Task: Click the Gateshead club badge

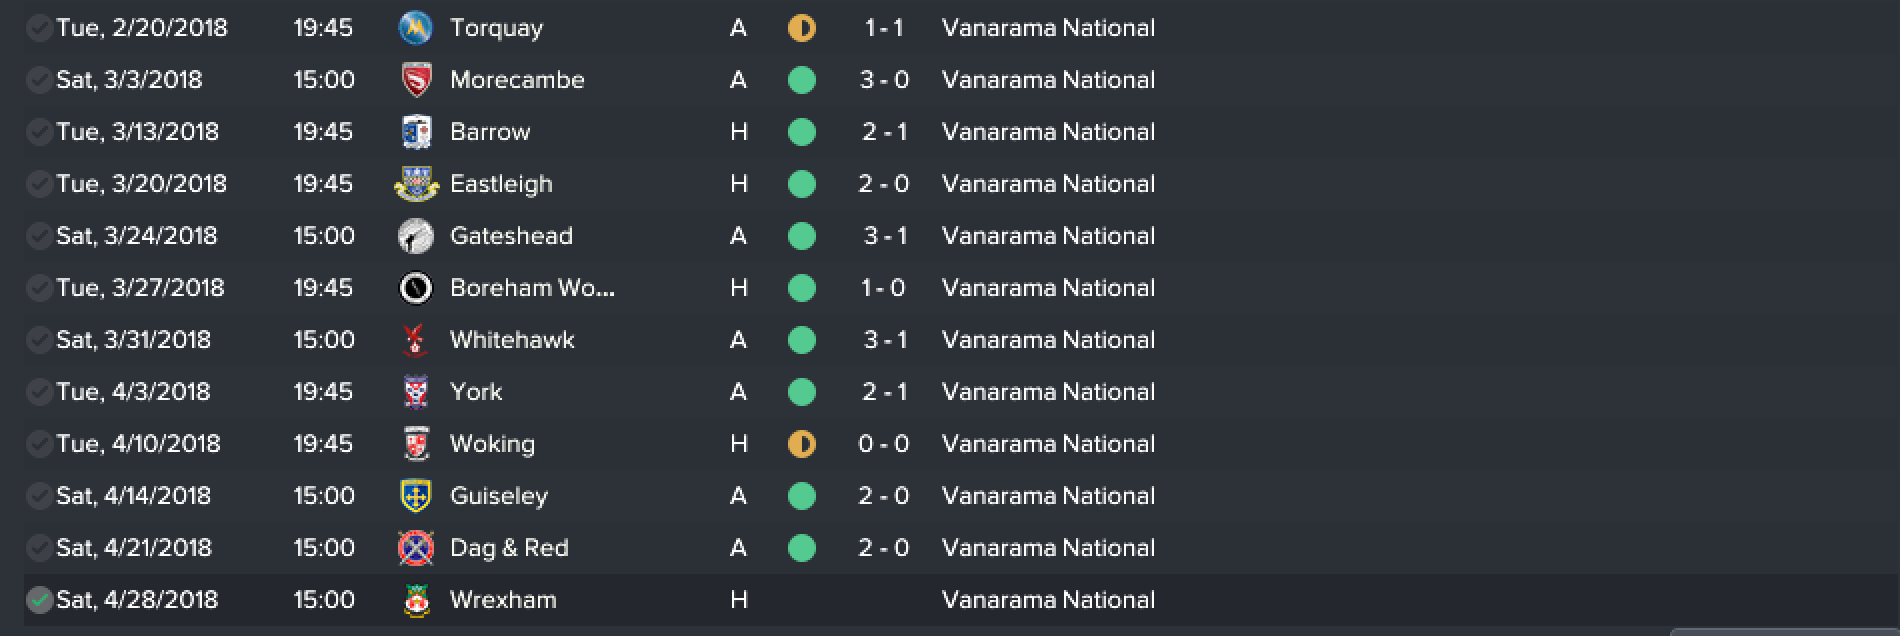Action: pos(415,236)
